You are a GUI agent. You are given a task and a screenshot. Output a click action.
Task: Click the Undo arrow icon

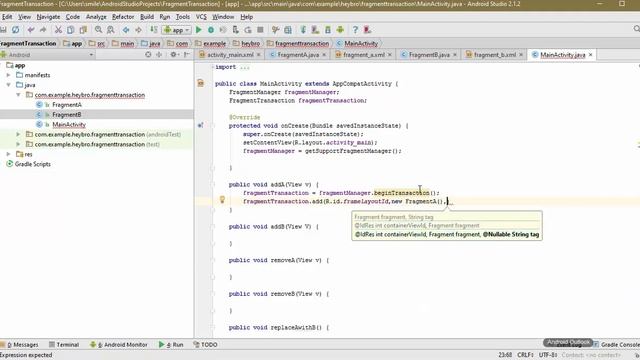pyautogui.click(x=31, y=30)
